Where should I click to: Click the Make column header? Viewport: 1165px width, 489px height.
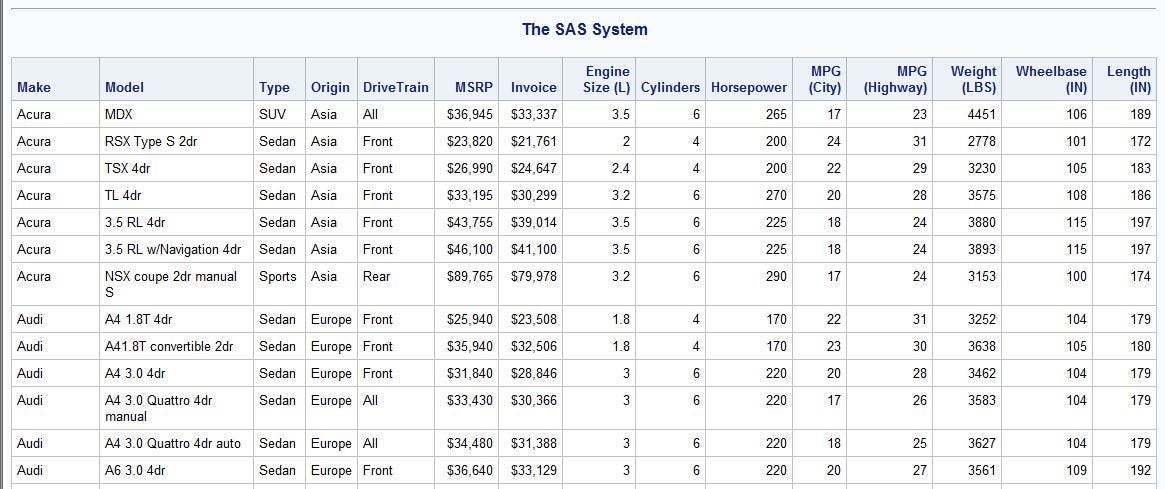click(x=56, y=80)
